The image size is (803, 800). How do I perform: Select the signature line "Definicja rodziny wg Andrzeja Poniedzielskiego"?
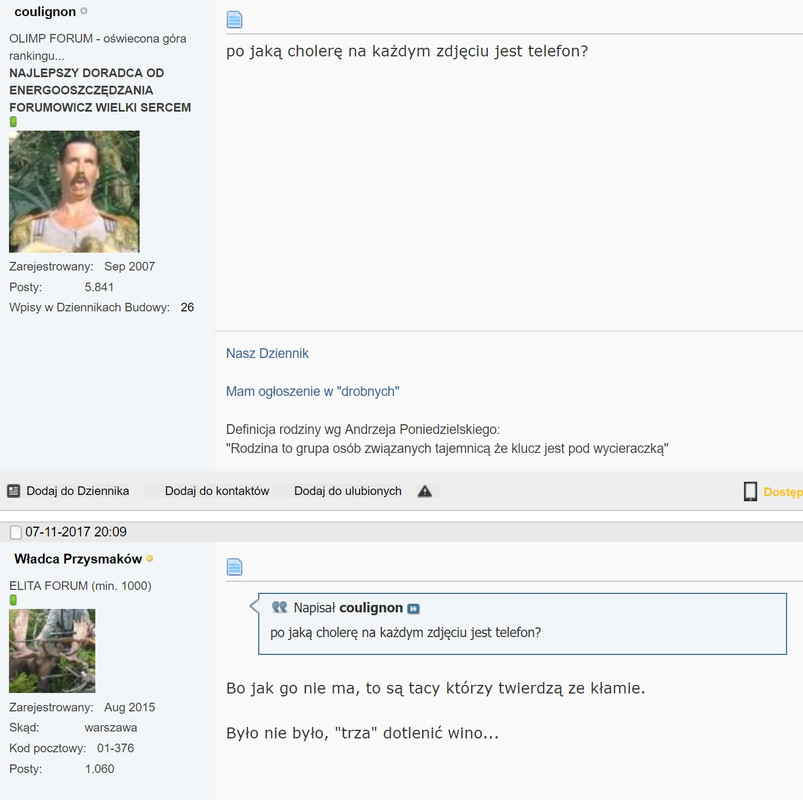tap(363, 429)
